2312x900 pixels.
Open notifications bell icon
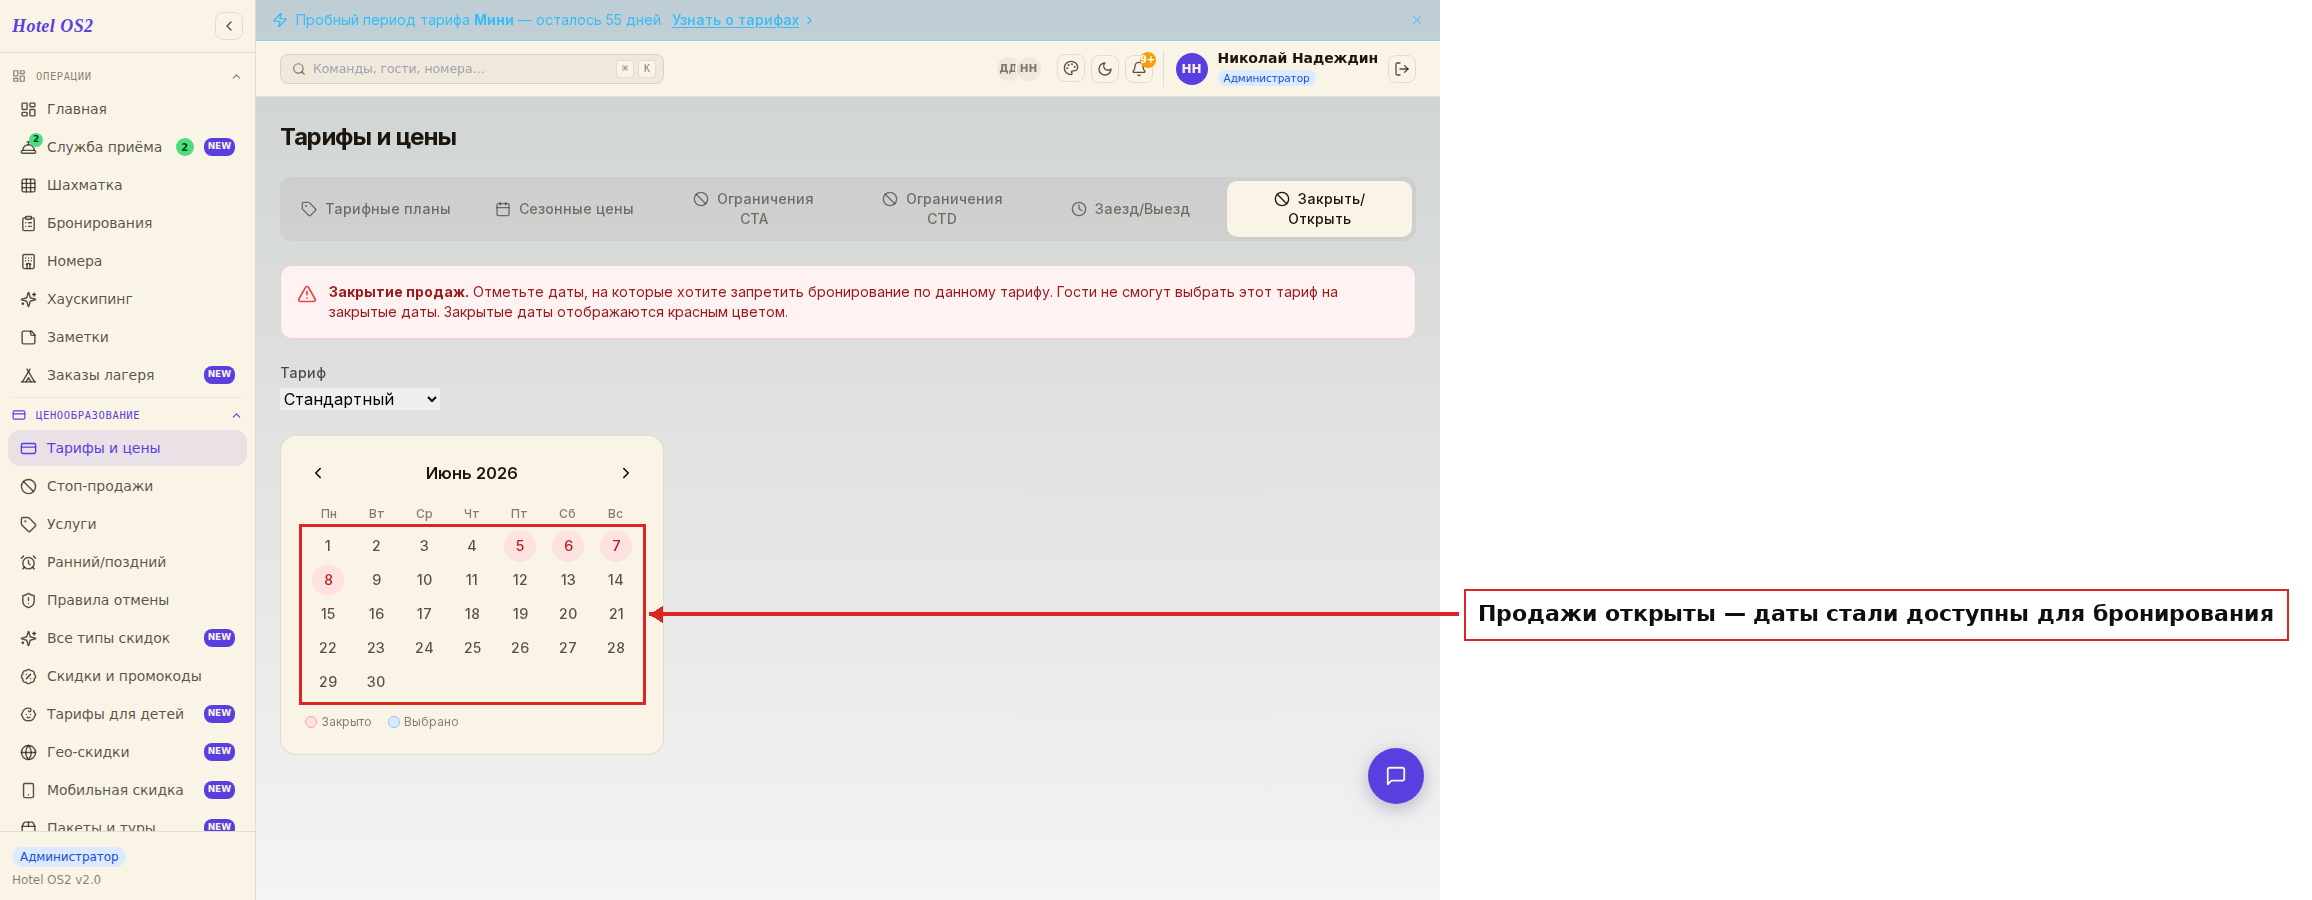click(1139, 69)
